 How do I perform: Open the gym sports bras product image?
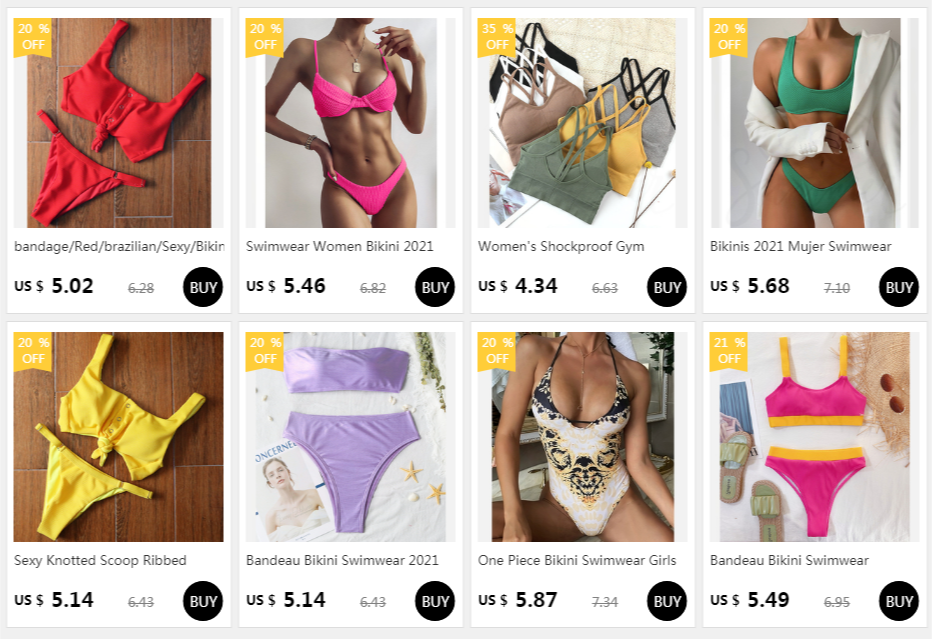(x=582, y=122)
